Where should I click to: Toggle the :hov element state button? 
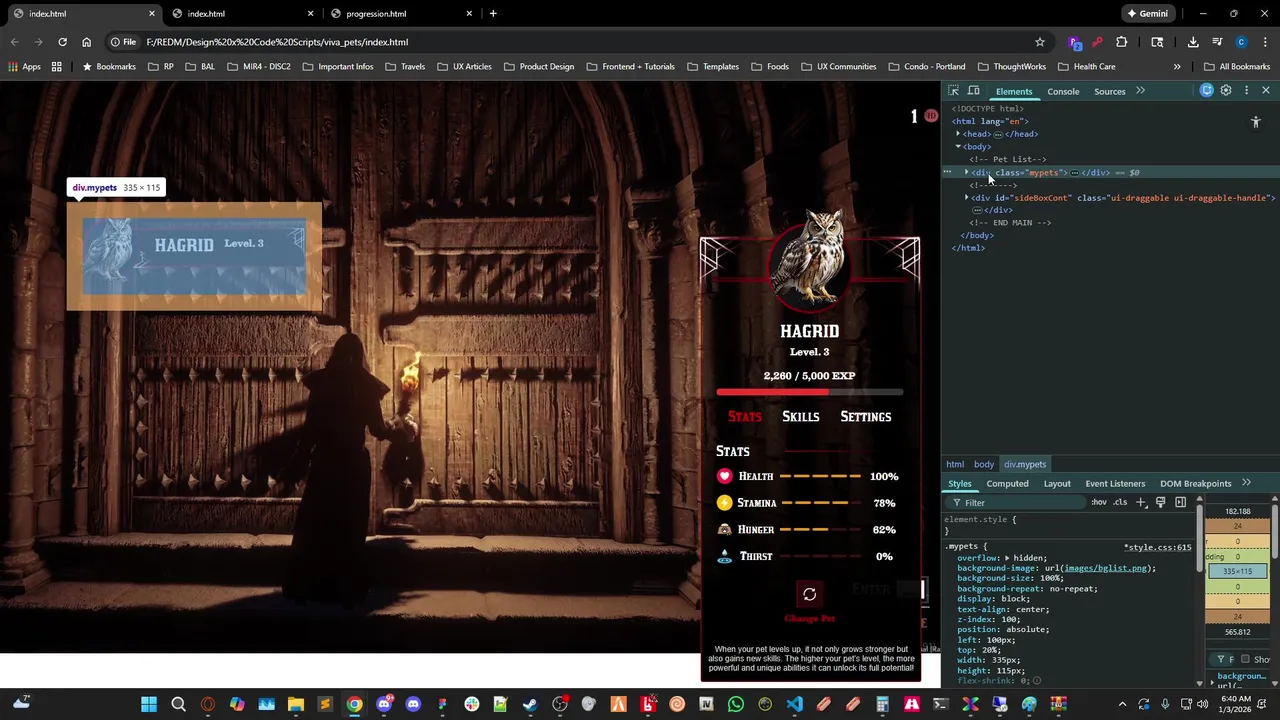[x=1099, y=502]
